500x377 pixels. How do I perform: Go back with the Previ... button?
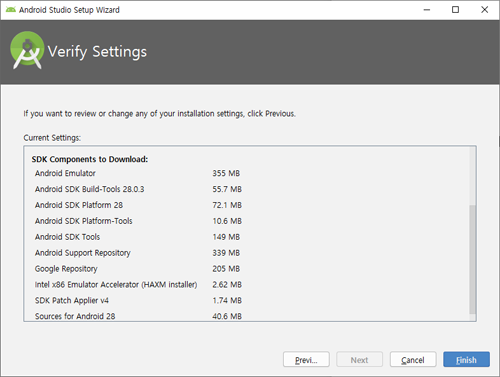point(306,359)
